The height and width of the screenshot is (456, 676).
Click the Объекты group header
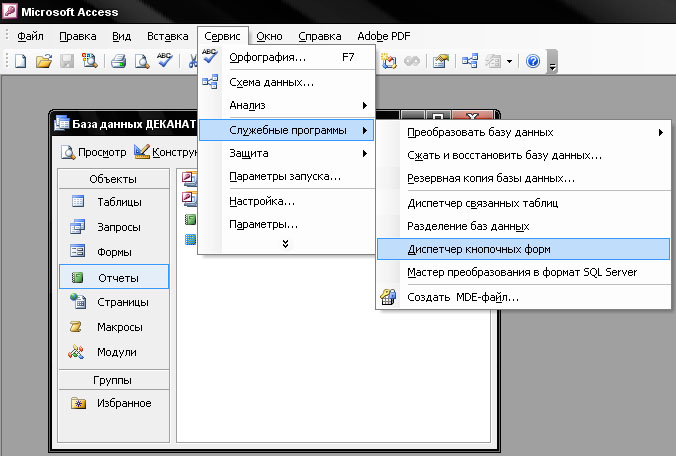[113, 179]
